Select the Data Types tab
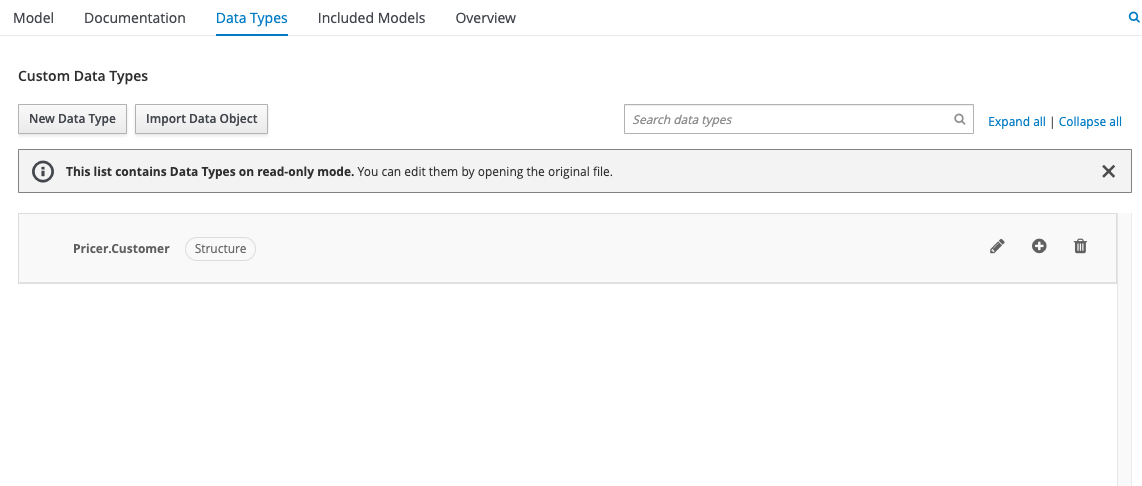The width and height of the screenshot is (1142, 486). 252,18
